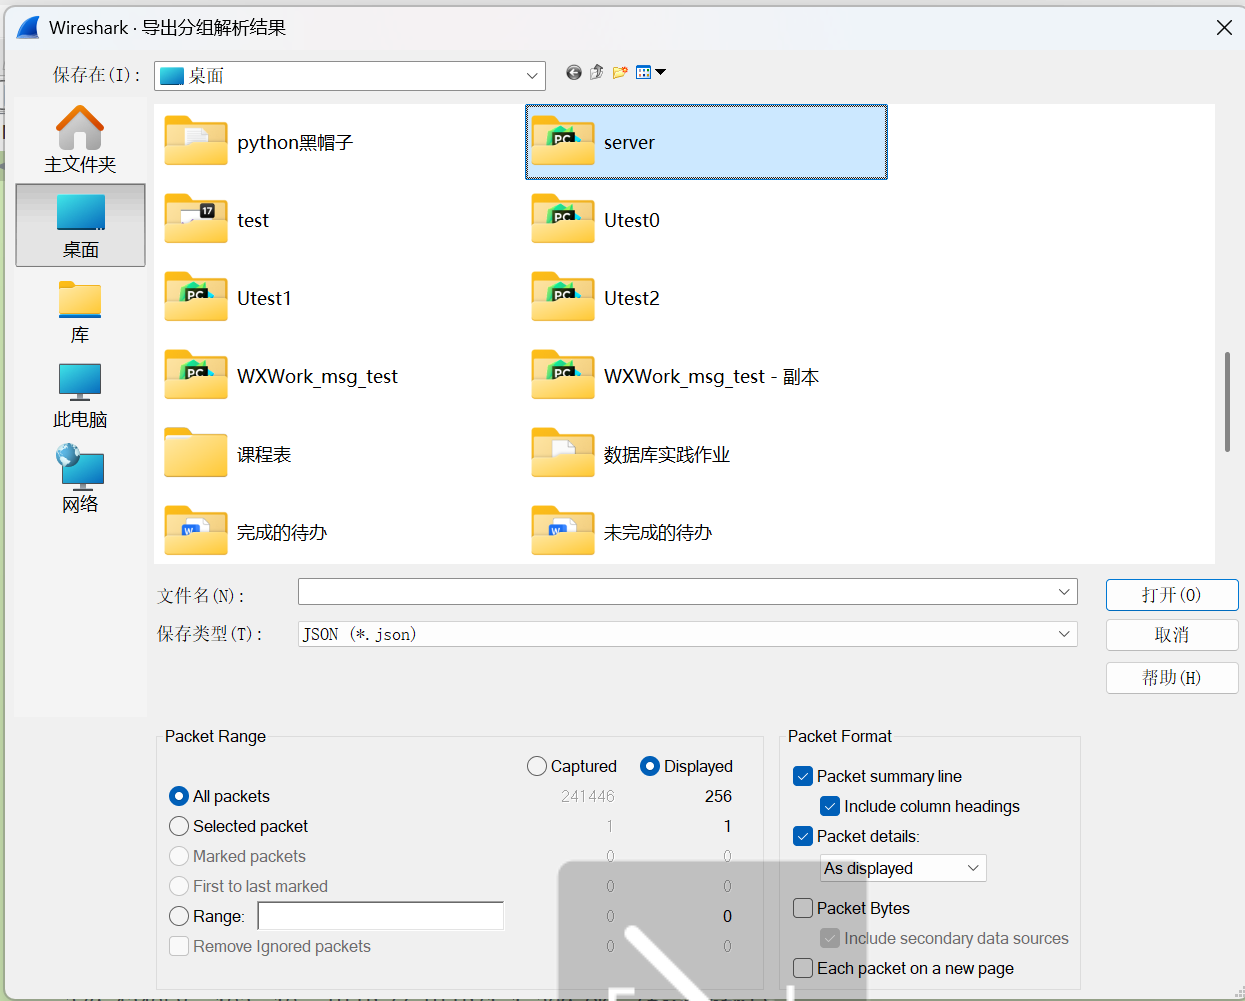The width and height of the screenshot is (1245, 1001).
Task: Go back to last visited folder
Action: (x=574, y=72)
